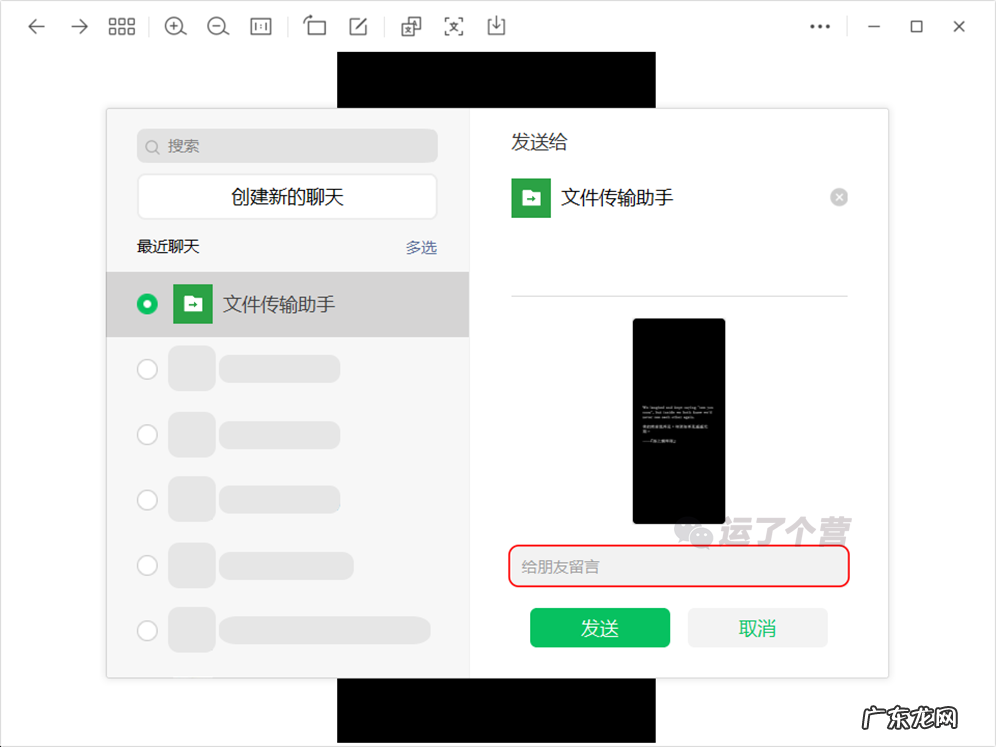The image size is (996, 747).
Task: Open the image edit tool
Action: click(358, 26)
